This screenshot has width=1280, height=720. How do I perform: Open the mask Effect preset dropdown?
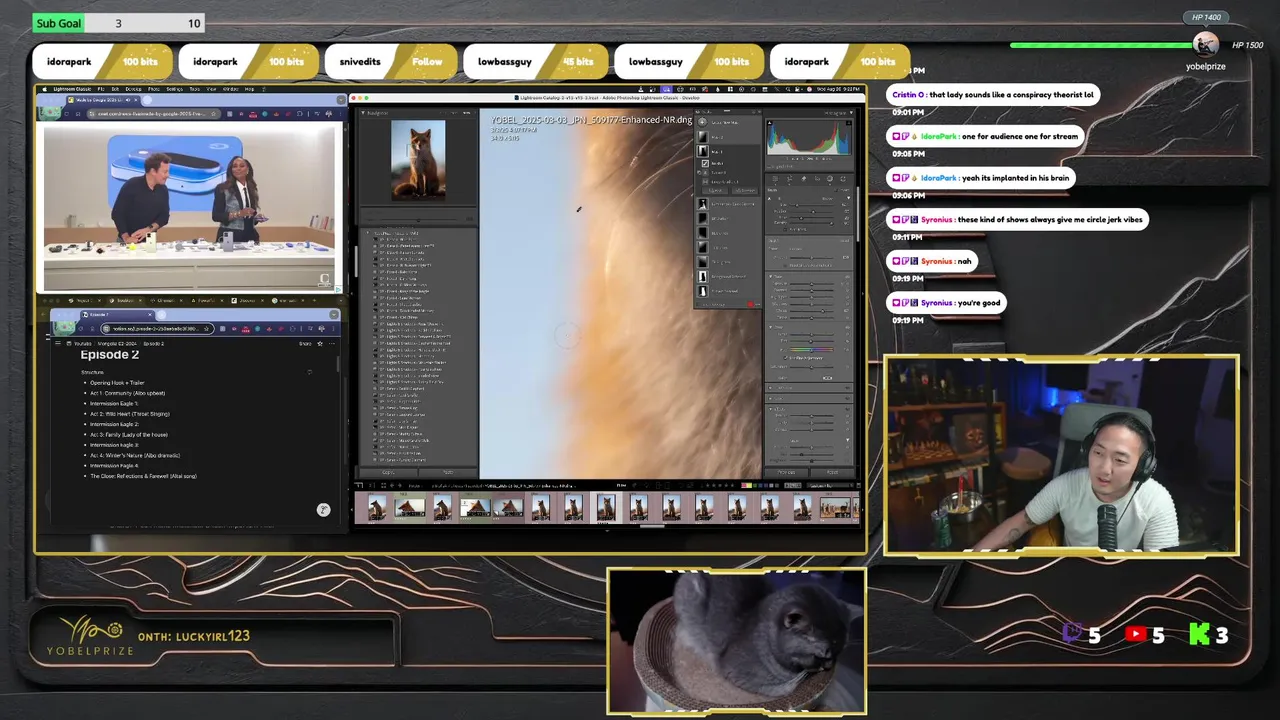pyautogui.click(x=796, y=249)
